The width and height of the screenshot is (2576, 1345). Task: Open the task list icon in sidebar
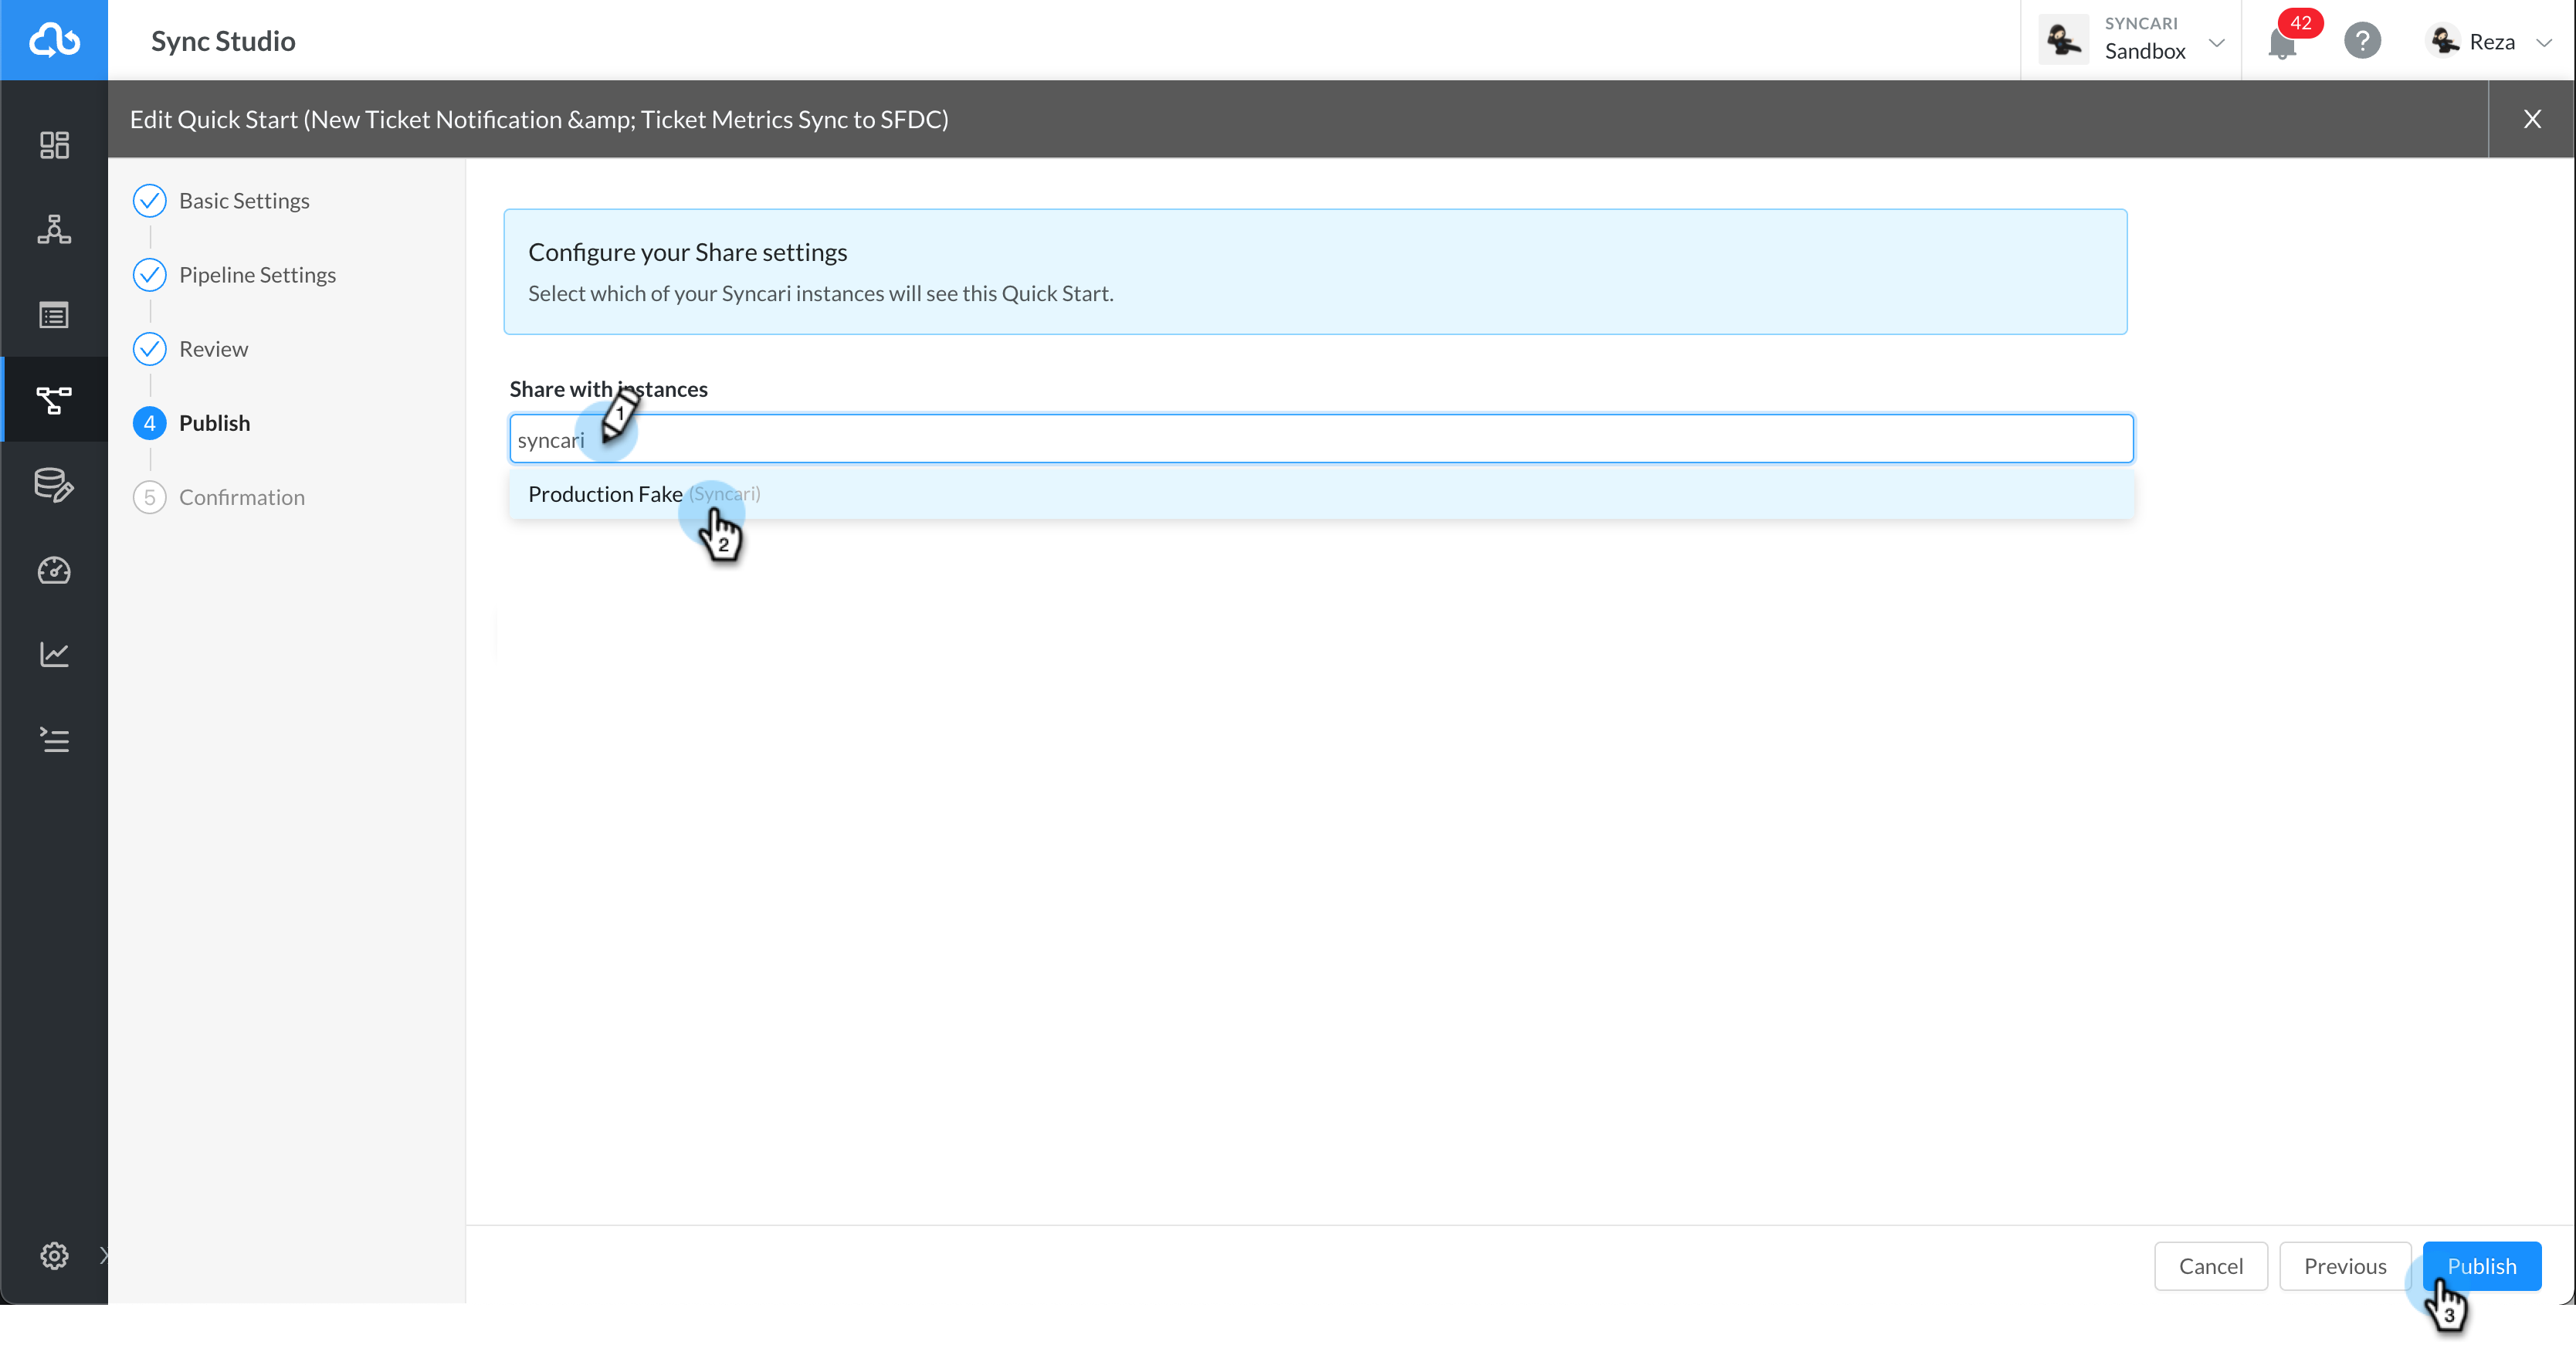pyautogui.click(x=54, y=740)
